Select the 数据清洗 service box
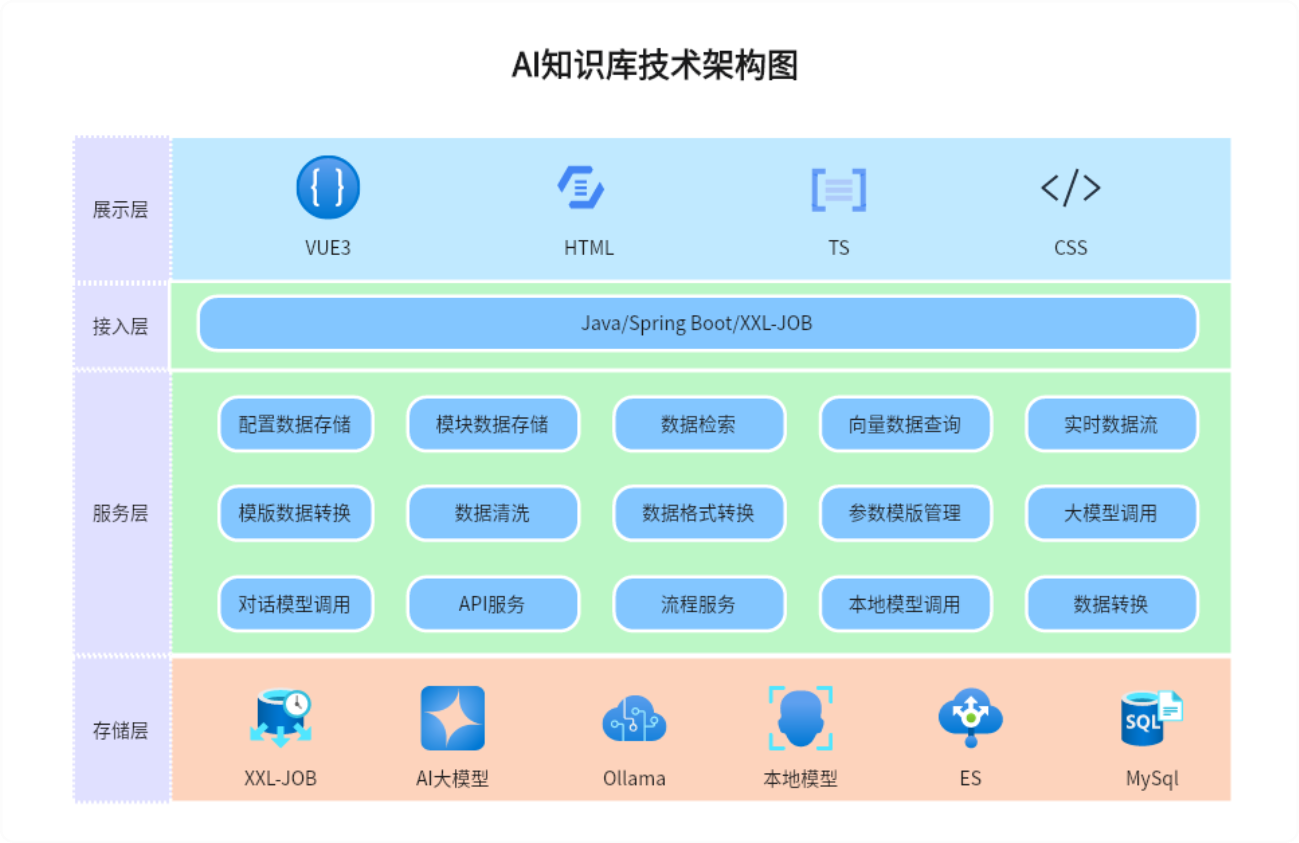This screenshot has height=843, width=1299. (493, 514)
